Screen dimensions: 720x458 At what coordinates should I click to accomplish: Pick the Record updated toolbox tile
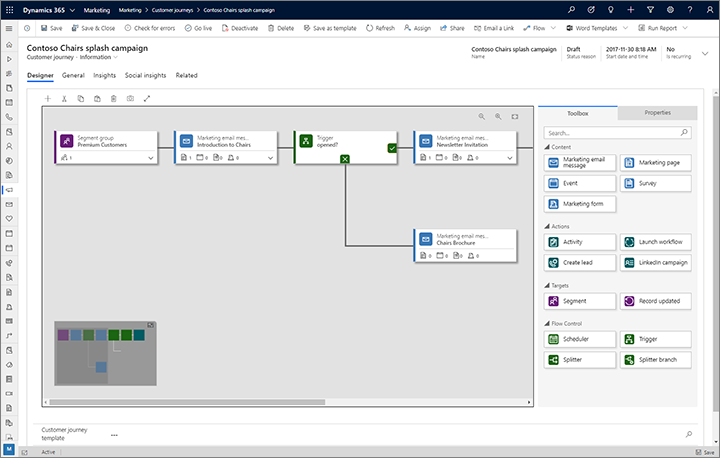[x=655, y=301]
